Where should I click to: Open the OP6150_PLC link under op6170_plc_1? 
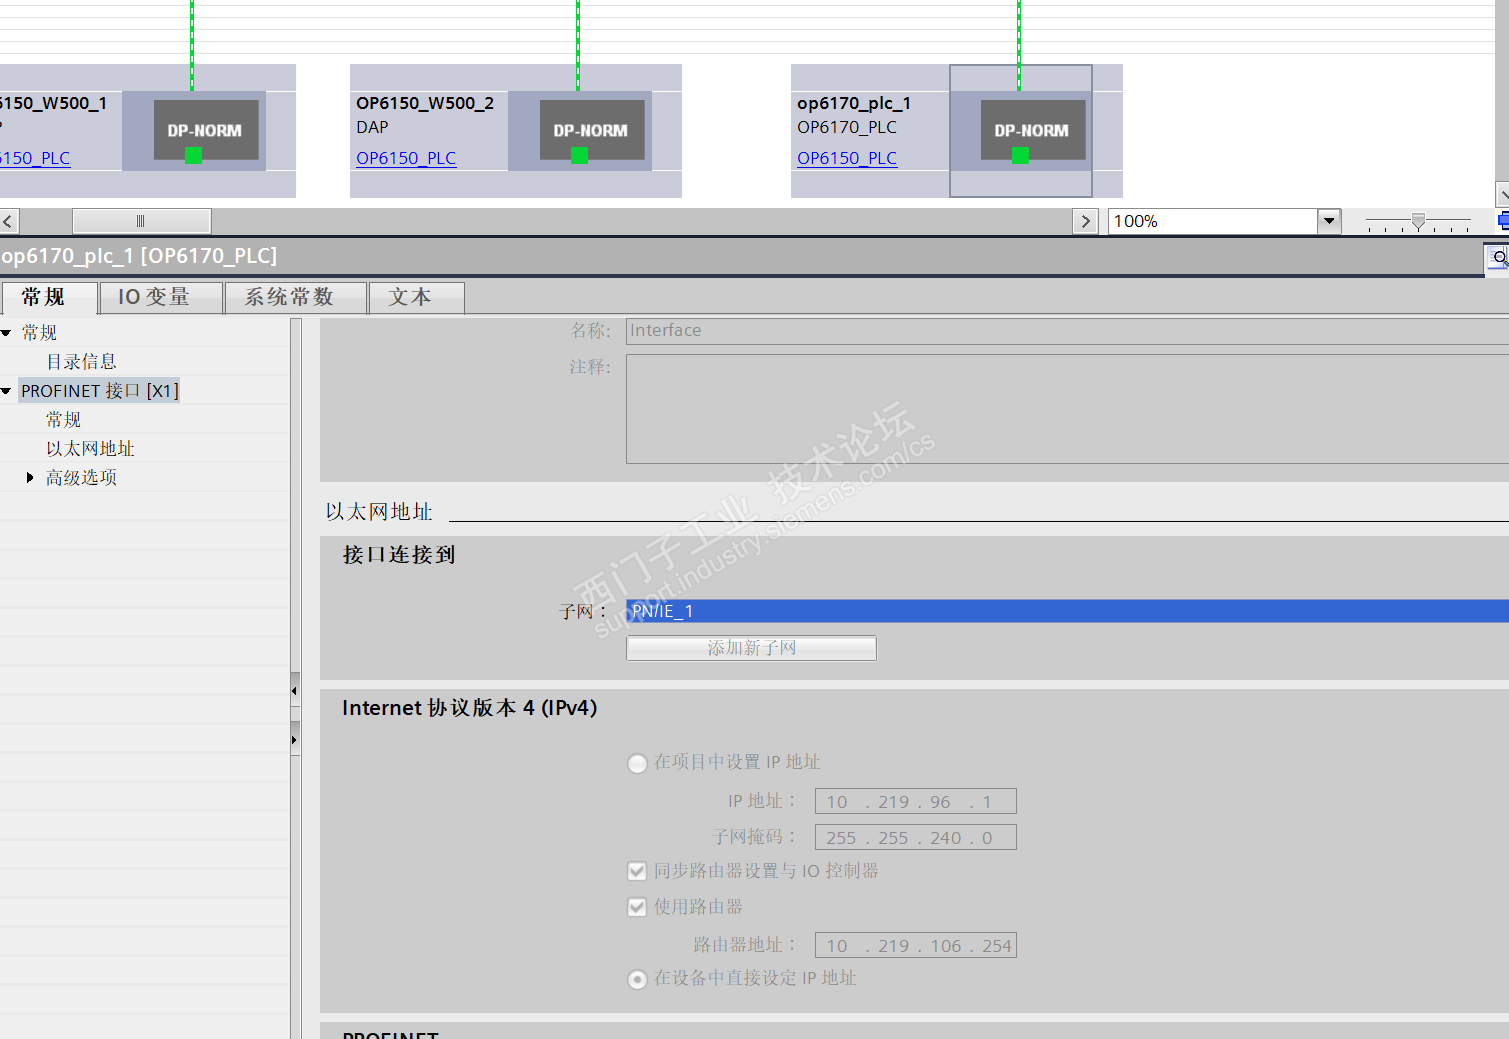point(847,158)
